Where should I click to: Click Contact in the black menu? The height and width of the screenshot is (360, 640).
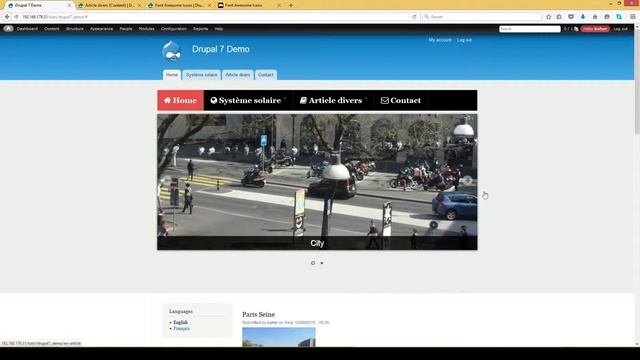tap(401, 100)
